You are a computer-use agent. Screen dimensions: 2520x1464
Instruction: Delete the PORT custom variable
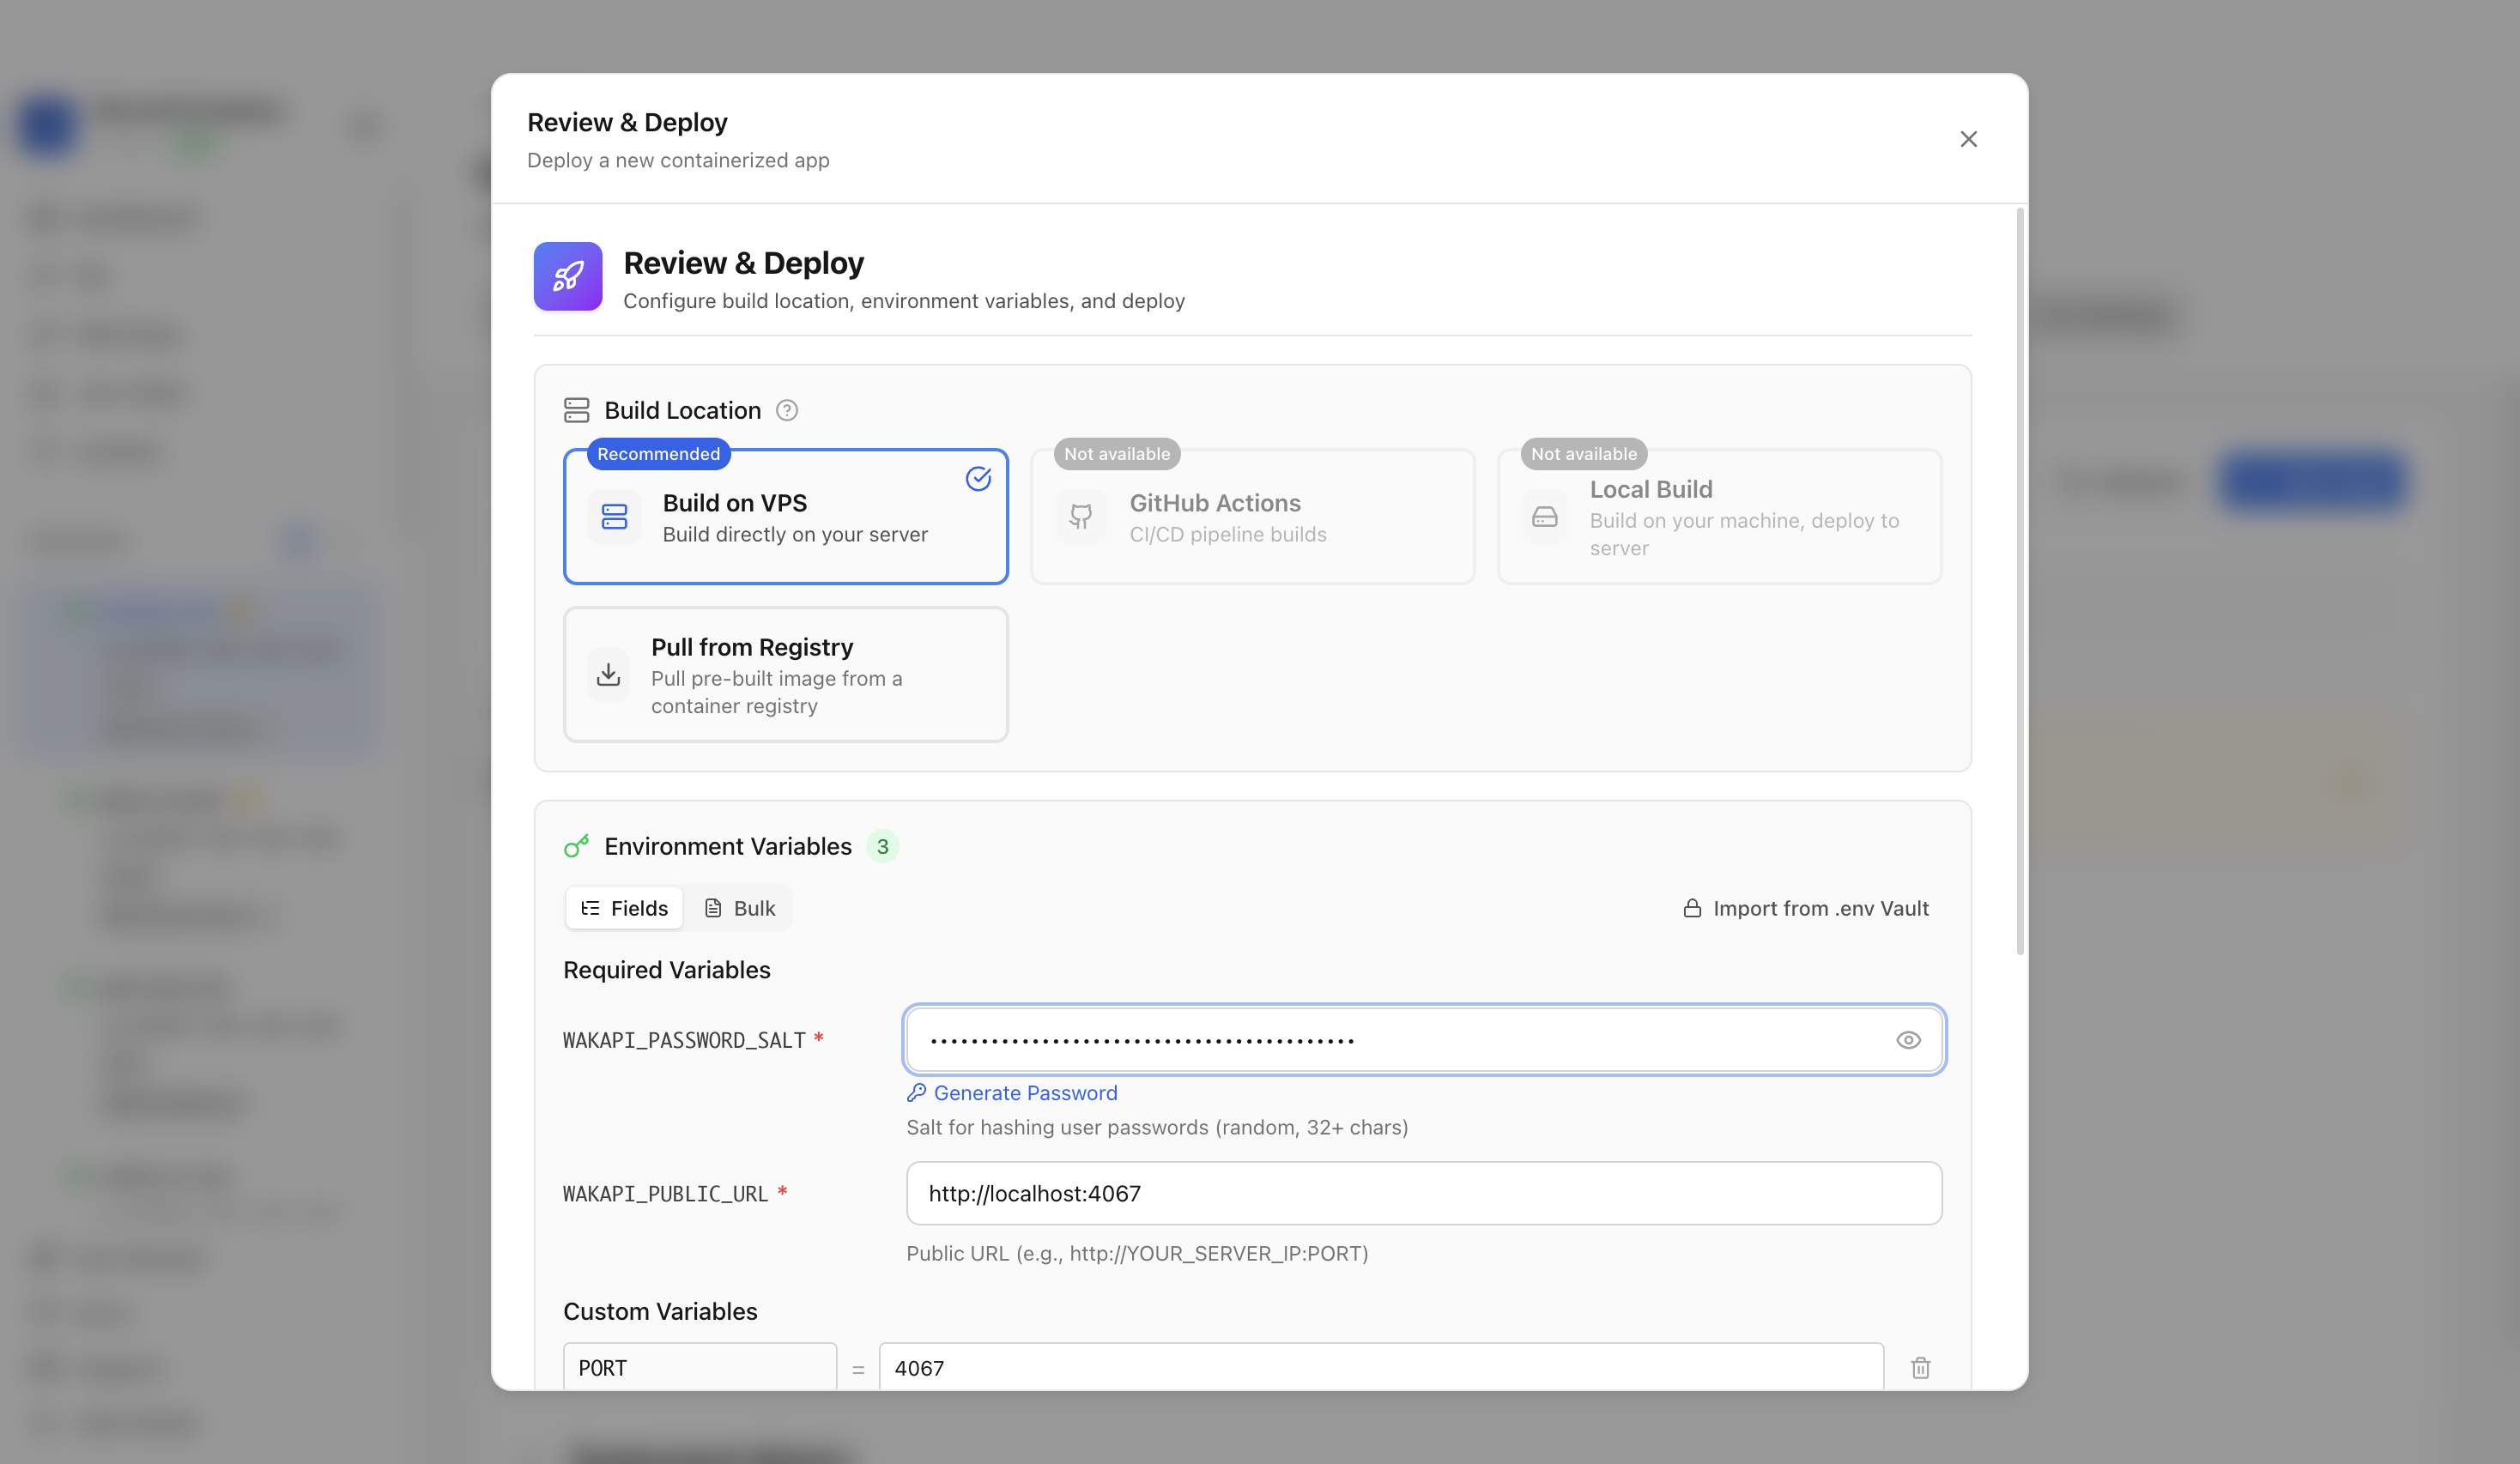(x=1920, y=1368)
